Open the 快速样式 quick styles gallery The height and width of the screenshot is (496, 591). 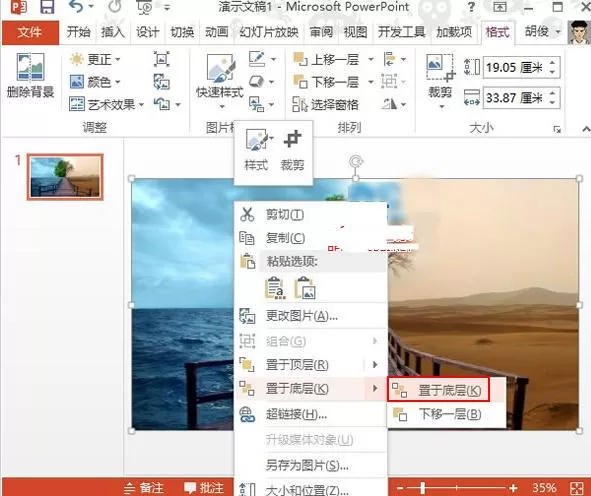tap(220, 81)
